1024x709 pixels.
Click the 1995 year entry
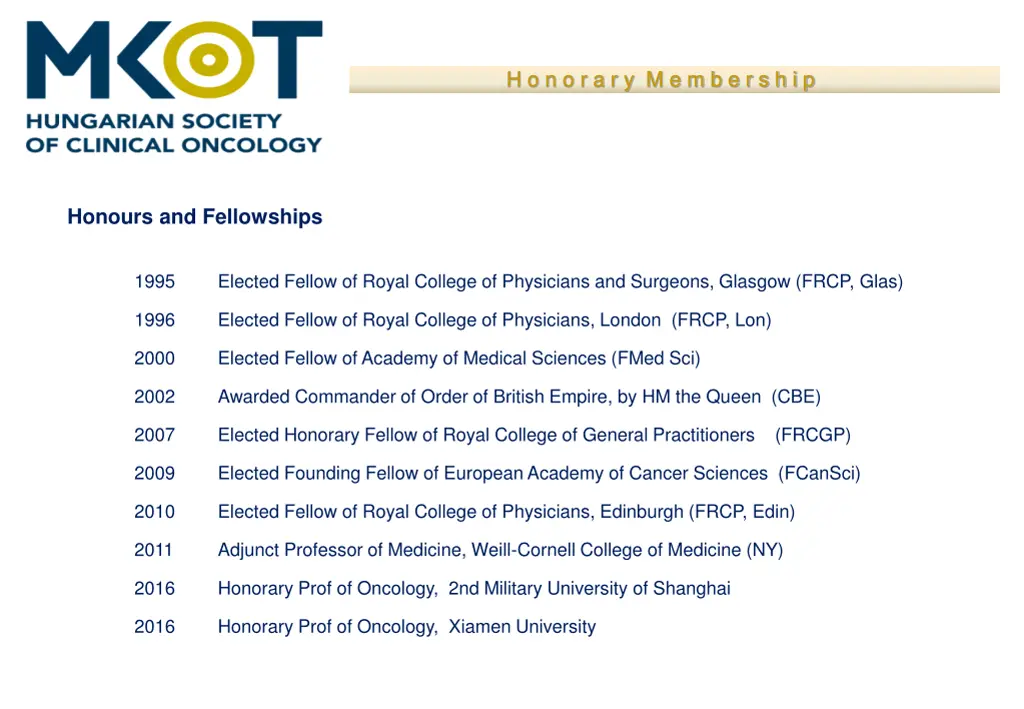[155, 281]
